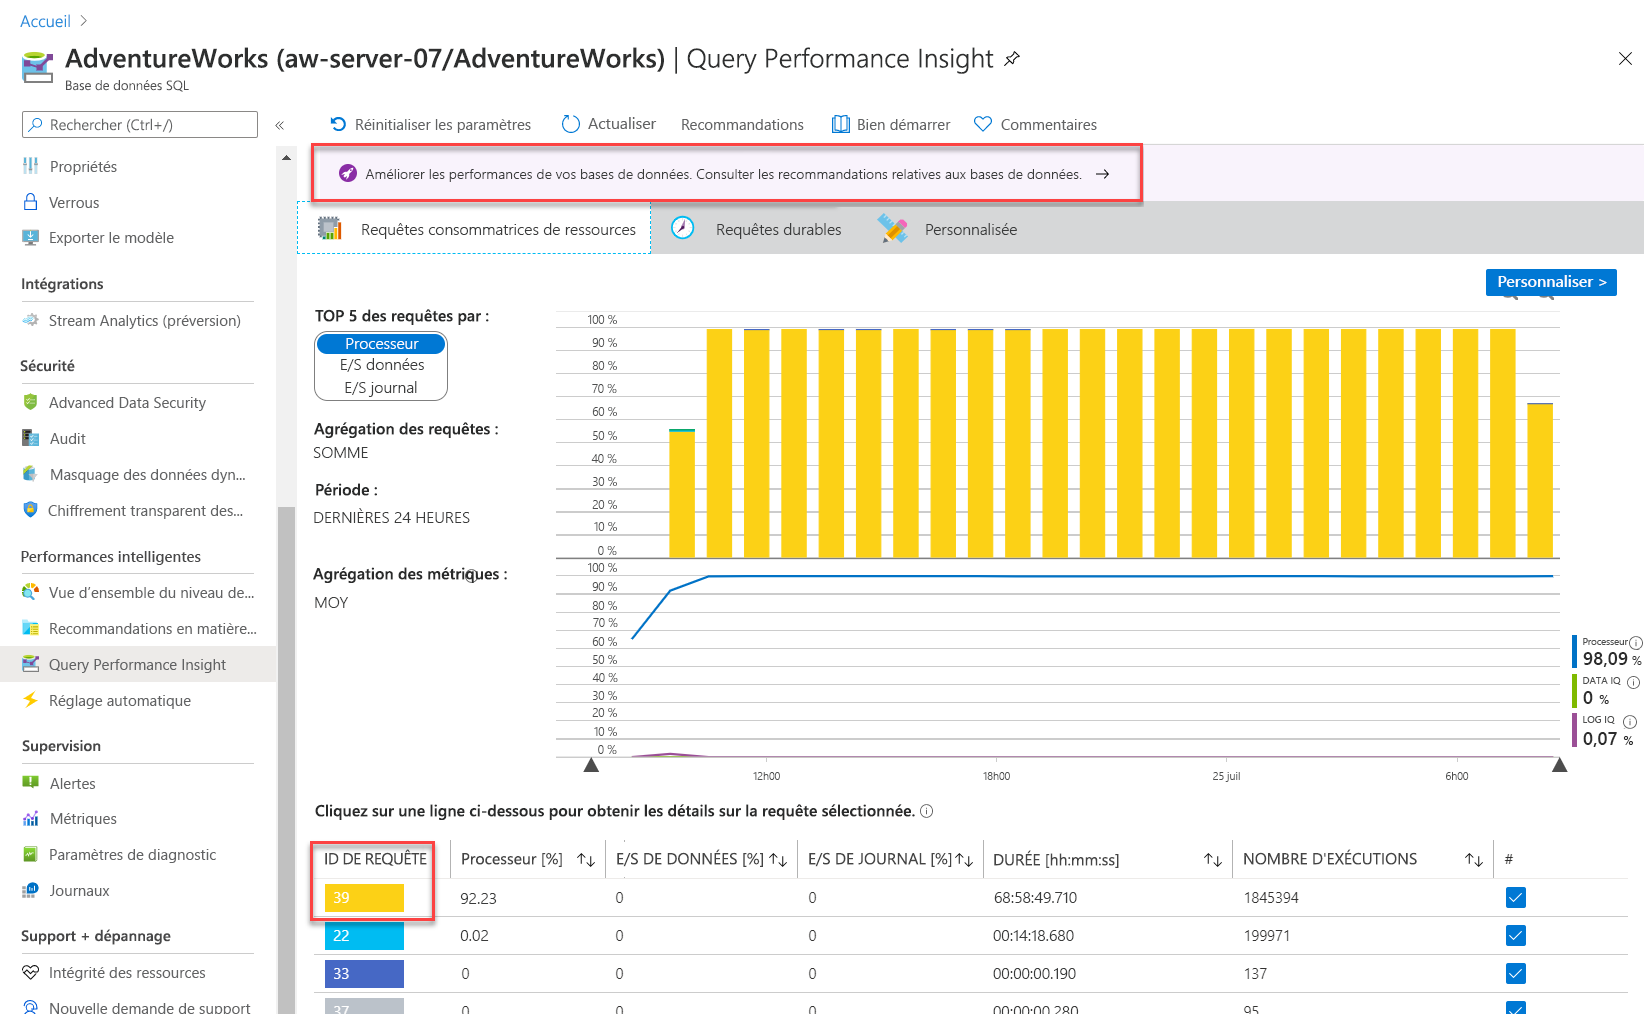Click the Chiffrement transparent shield icon
This screenshot has width=1644, height=1014.
(31, 510)
